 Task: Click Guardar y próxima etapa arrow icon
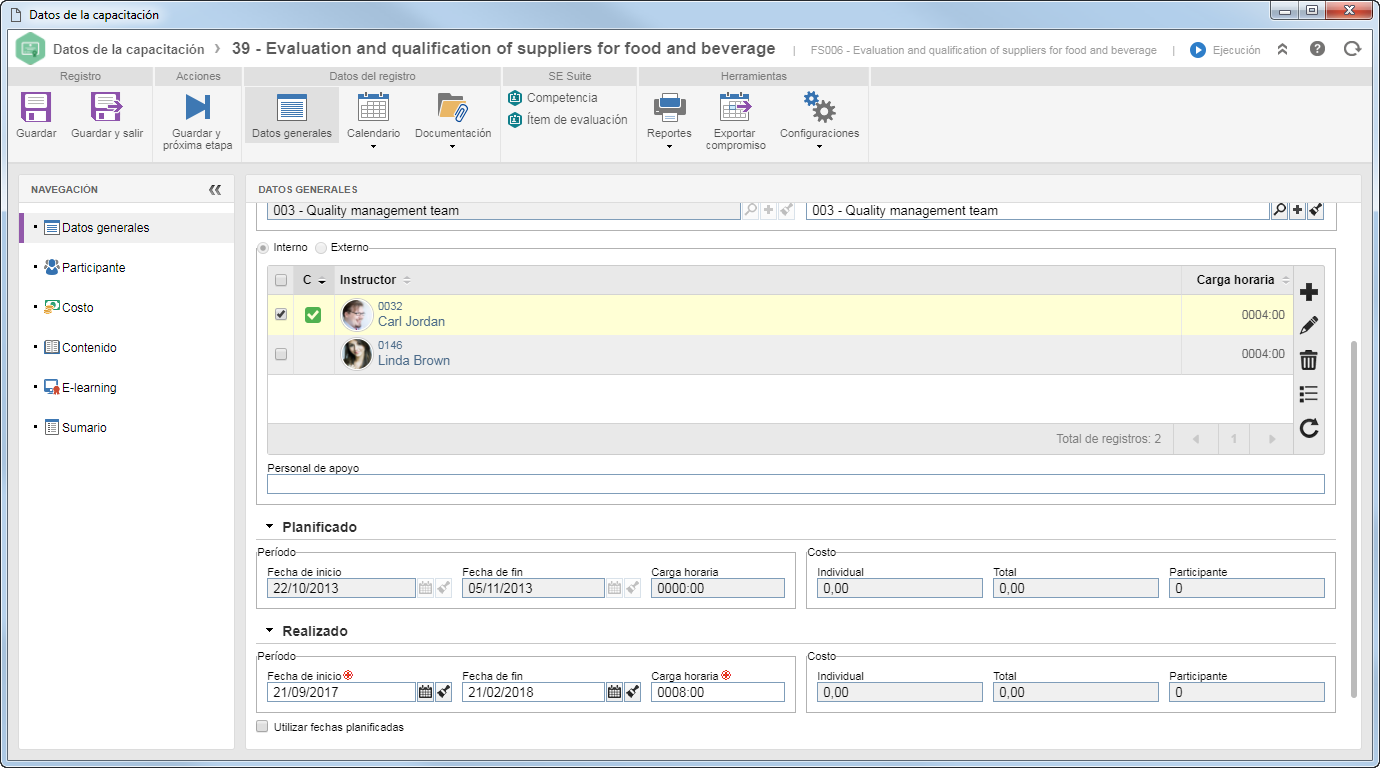tap(197, 107)
